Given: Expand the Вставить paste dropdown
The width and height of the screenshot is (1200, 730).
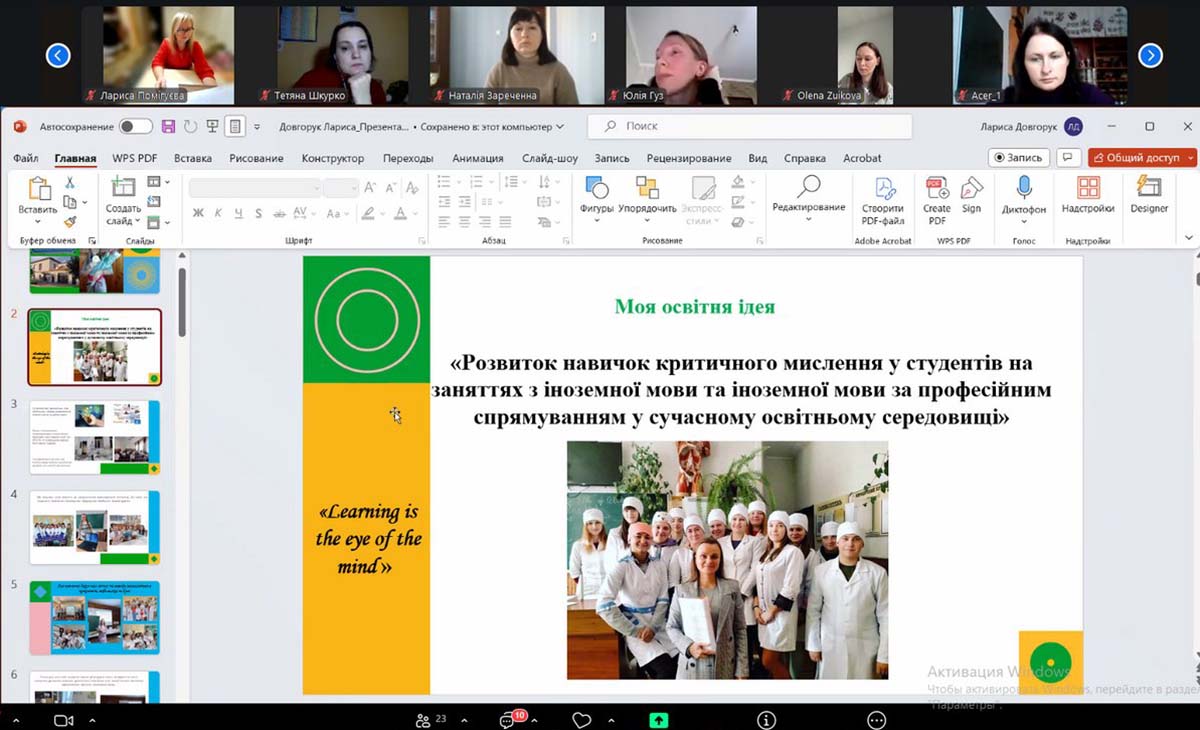Looking at the screenshot, I should tap(38, 222).
